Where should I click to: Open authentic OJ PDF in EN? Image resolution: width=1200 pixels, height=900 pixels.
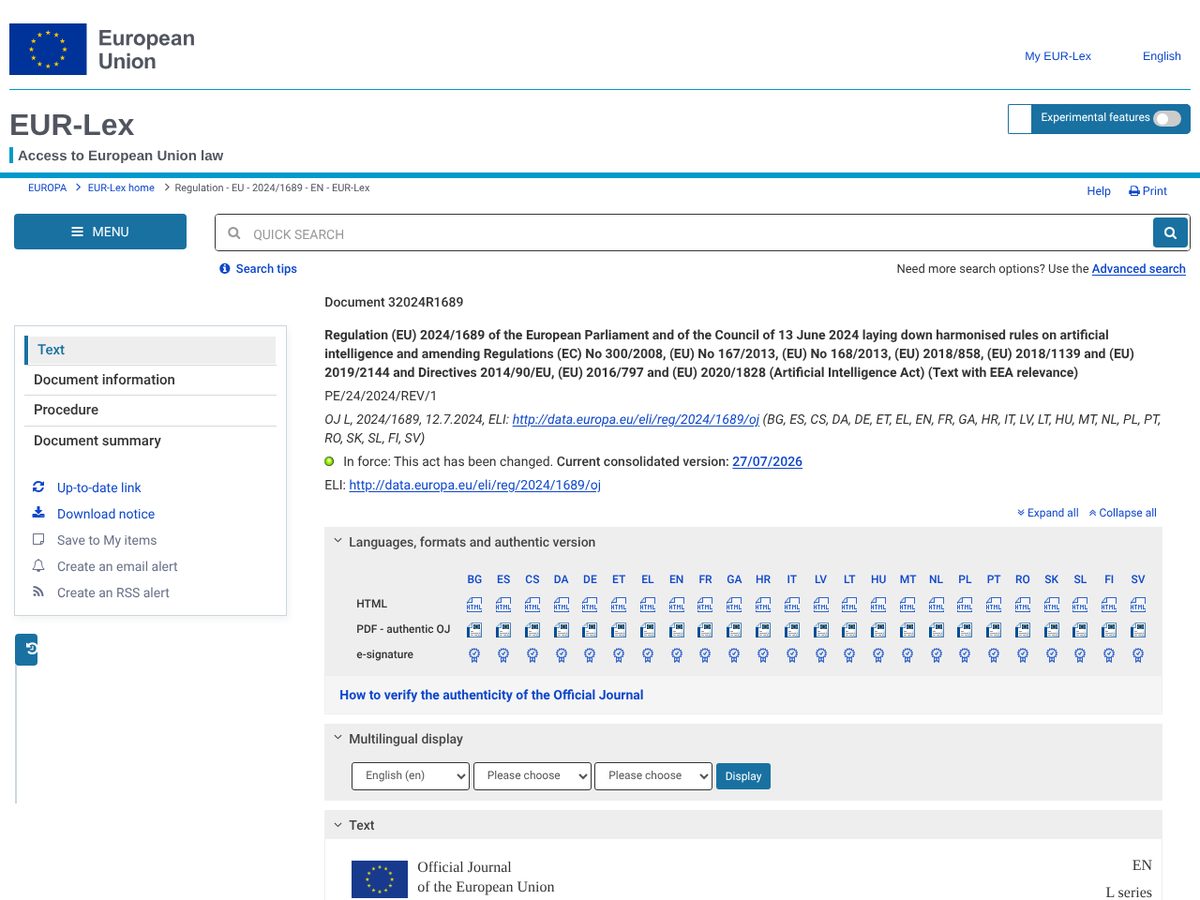(676, 630)
